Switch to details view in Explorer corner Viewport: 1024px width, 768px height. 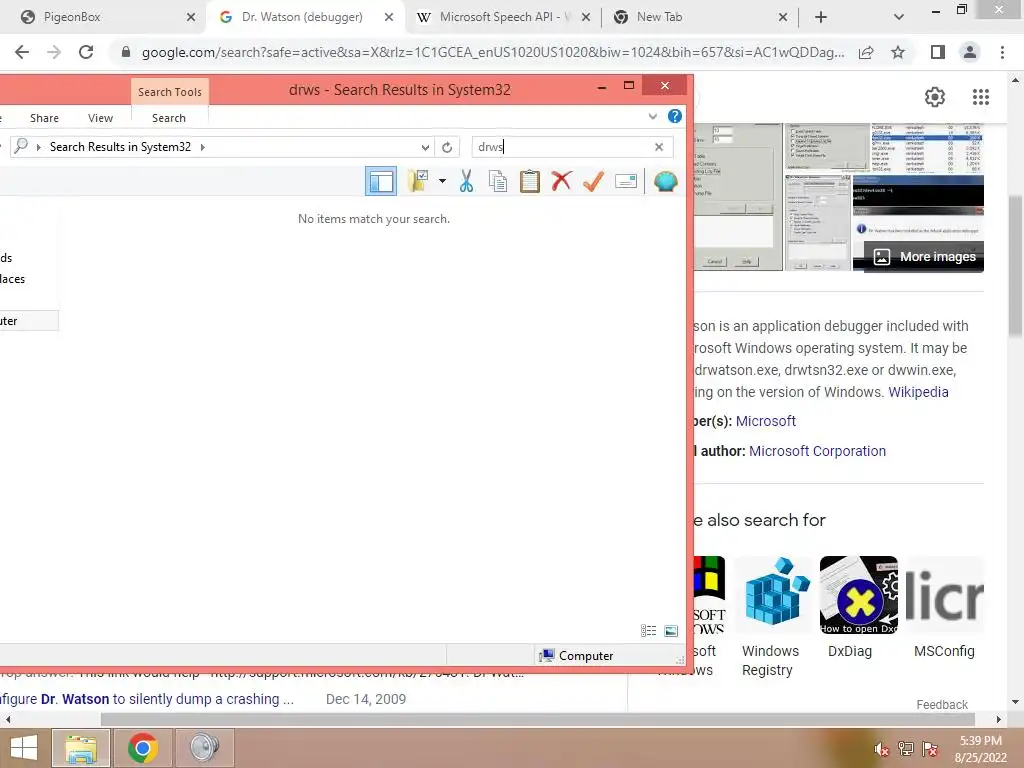point(648,630)
